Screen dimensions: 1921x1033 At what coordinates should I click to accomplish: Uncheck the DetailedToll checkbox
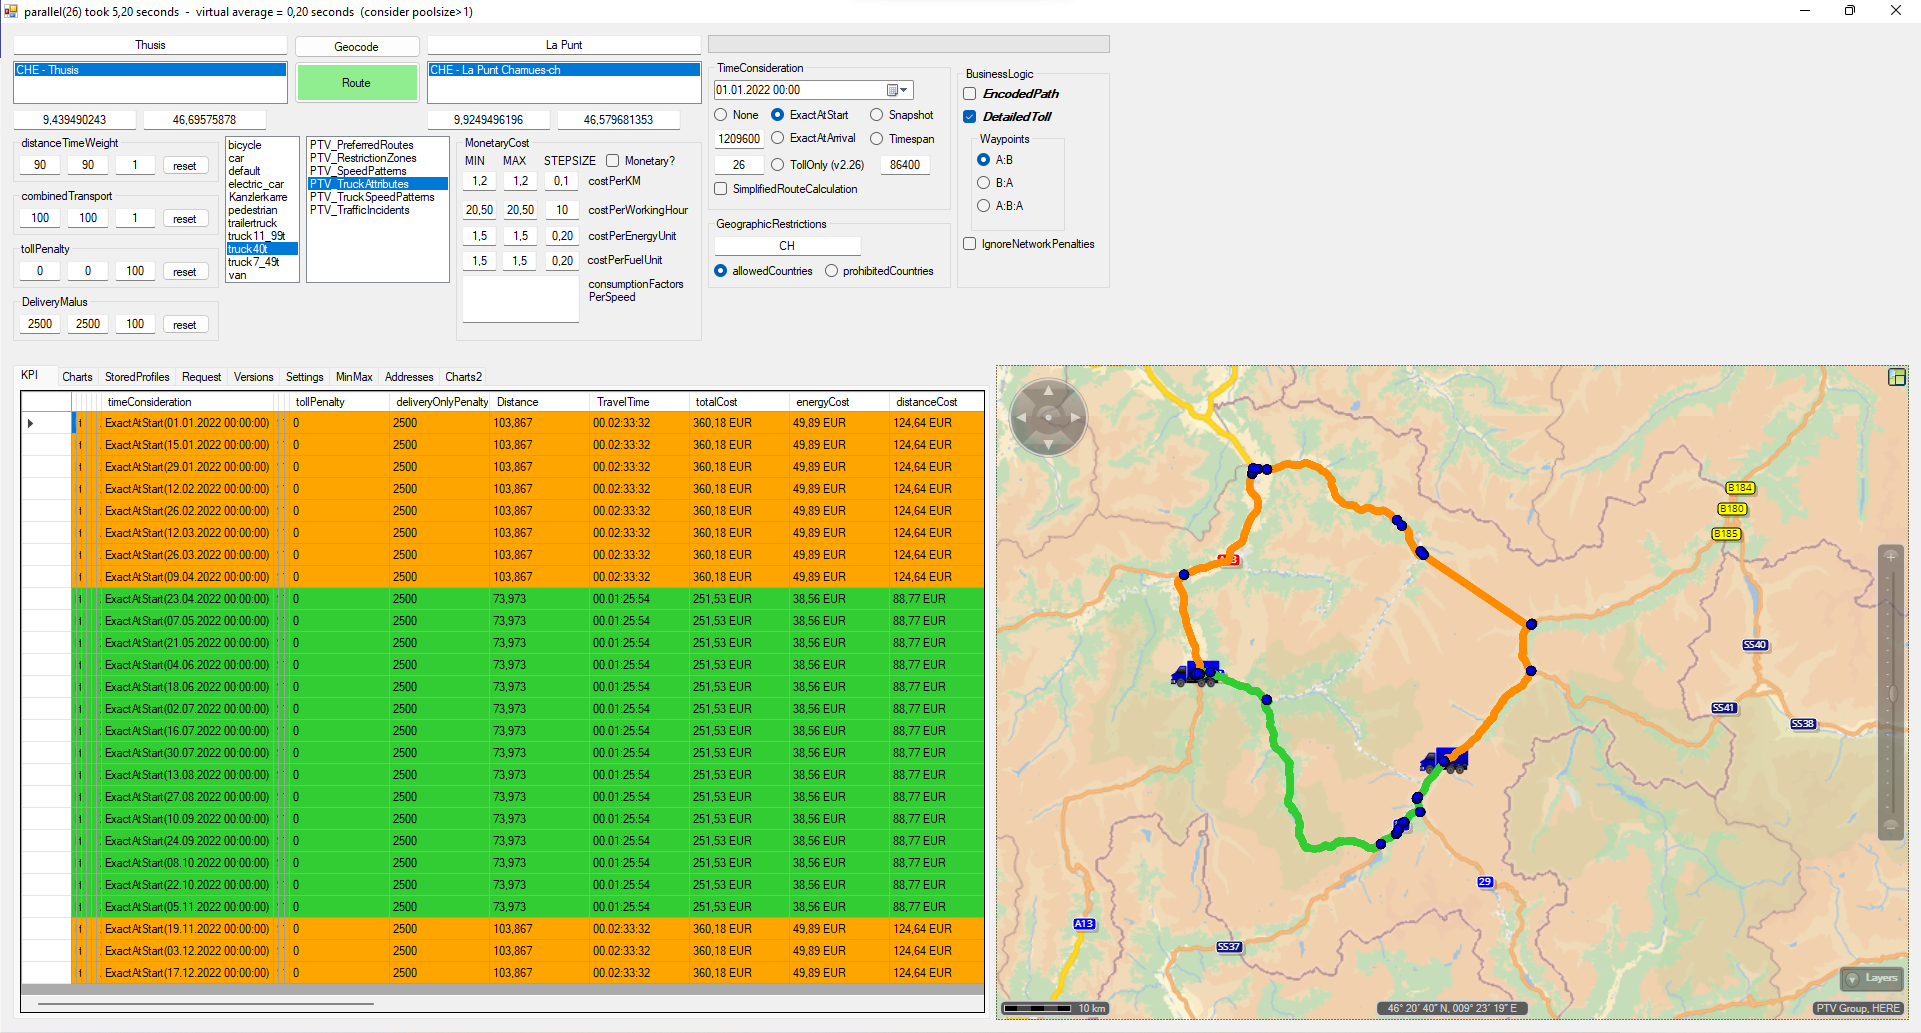pyautogui.click(x=970, y=117)
